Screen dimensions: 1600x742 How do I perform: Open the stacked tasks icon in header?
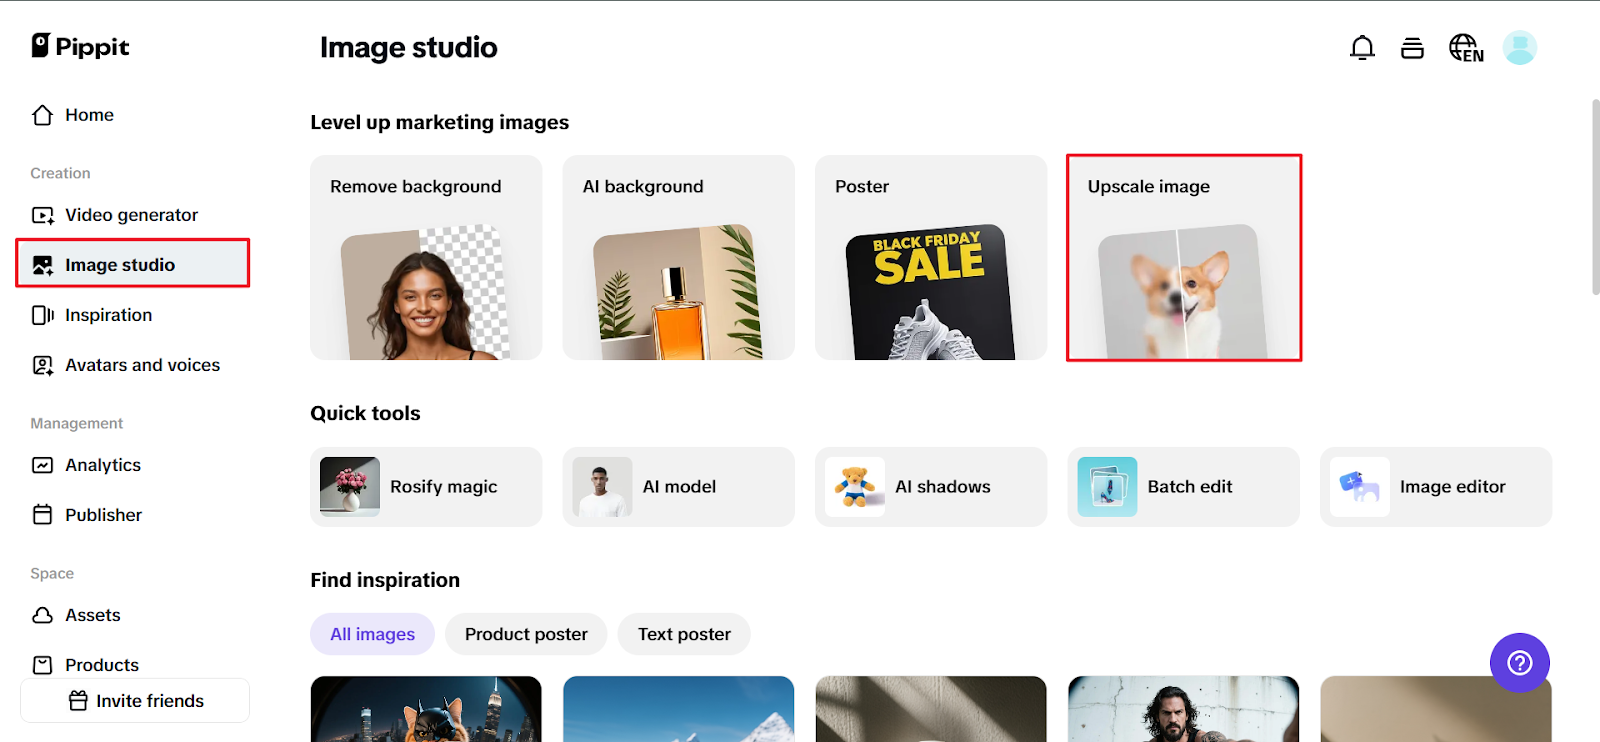coord(1412,48)
